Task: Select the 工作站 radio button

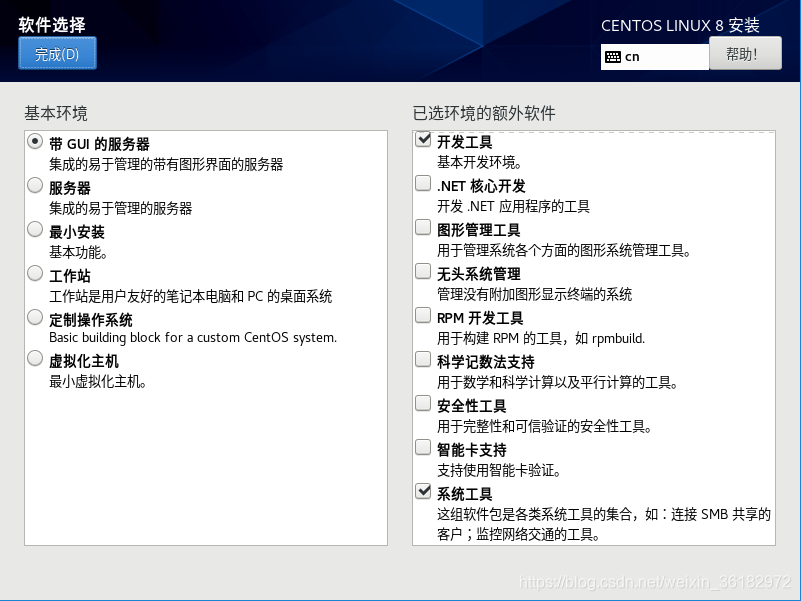Action: tap(35, 273)
